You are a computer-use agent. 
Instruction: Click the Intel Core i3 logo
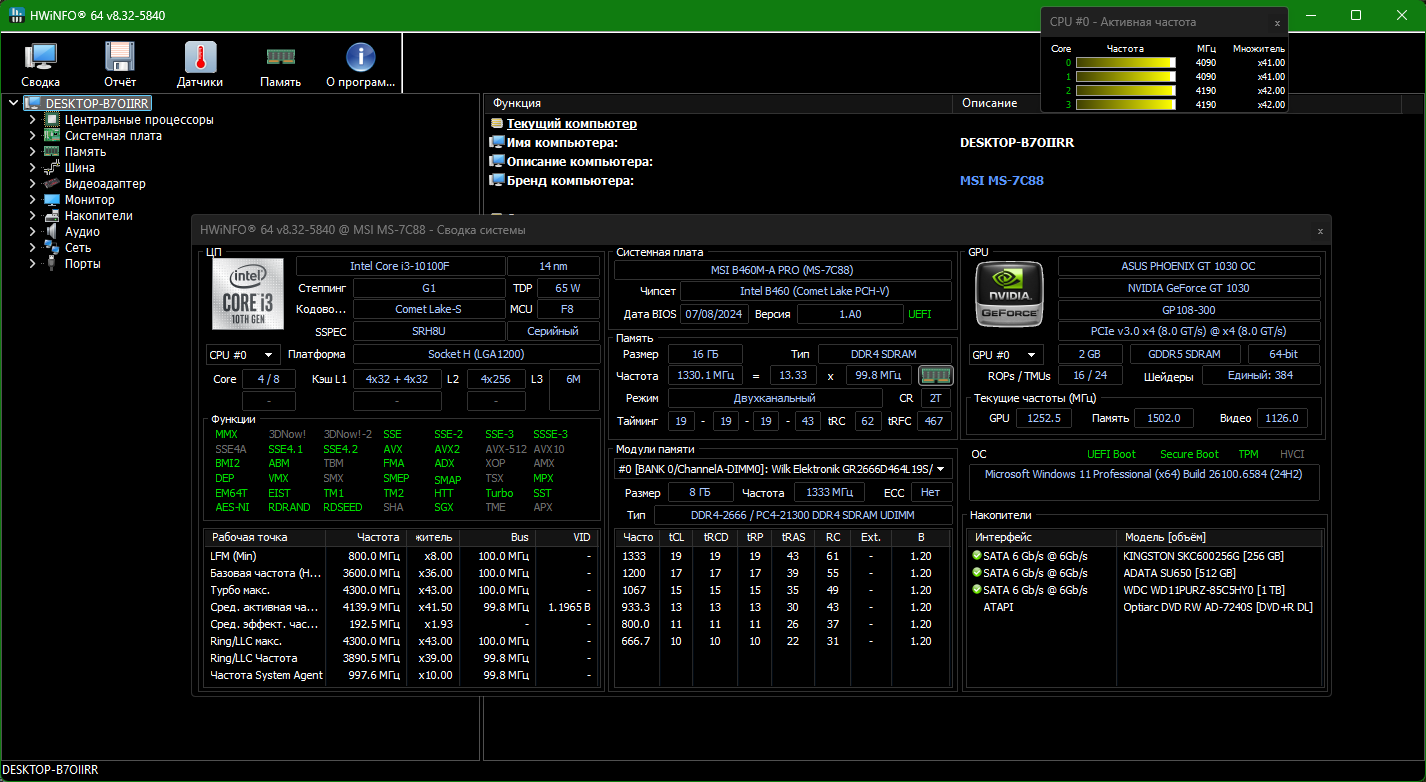pos(247,293)
